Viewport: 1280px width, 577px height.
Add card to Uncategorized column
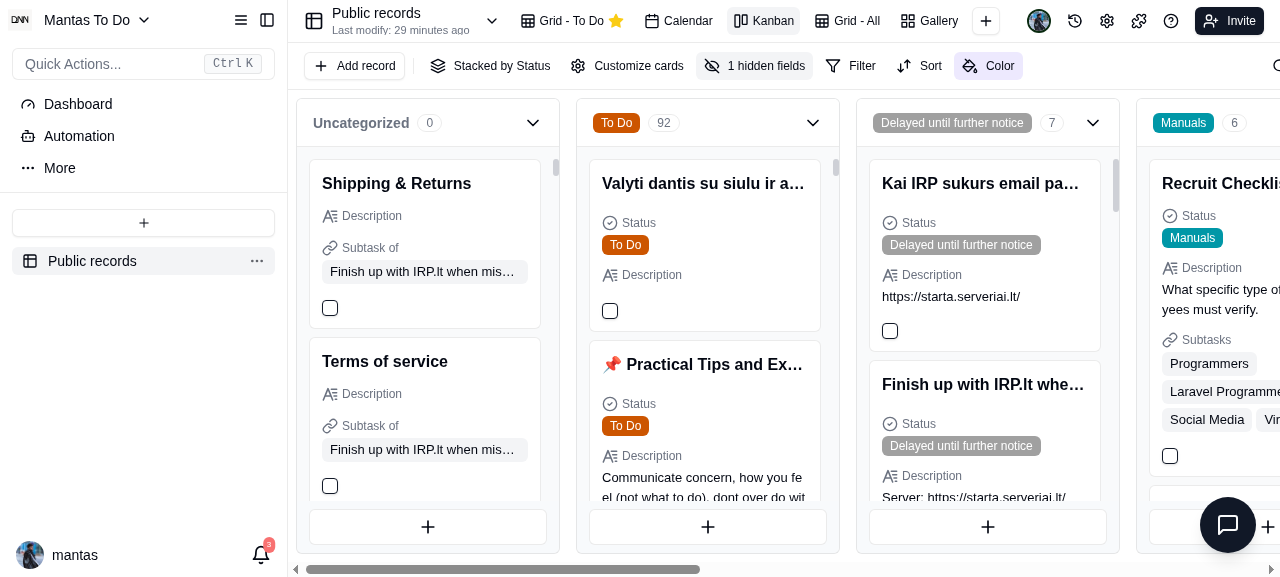click(428, 527)
